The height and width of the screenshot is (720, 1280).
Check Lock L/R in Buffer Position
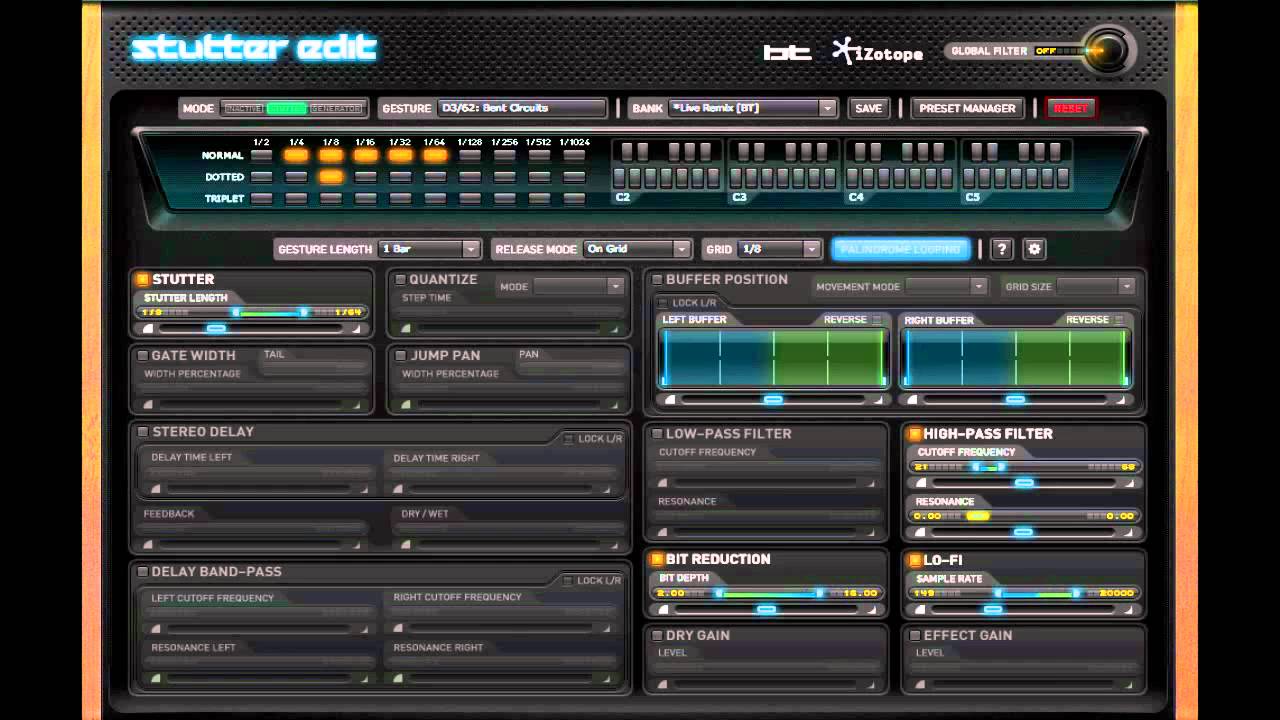coord(662,303)
